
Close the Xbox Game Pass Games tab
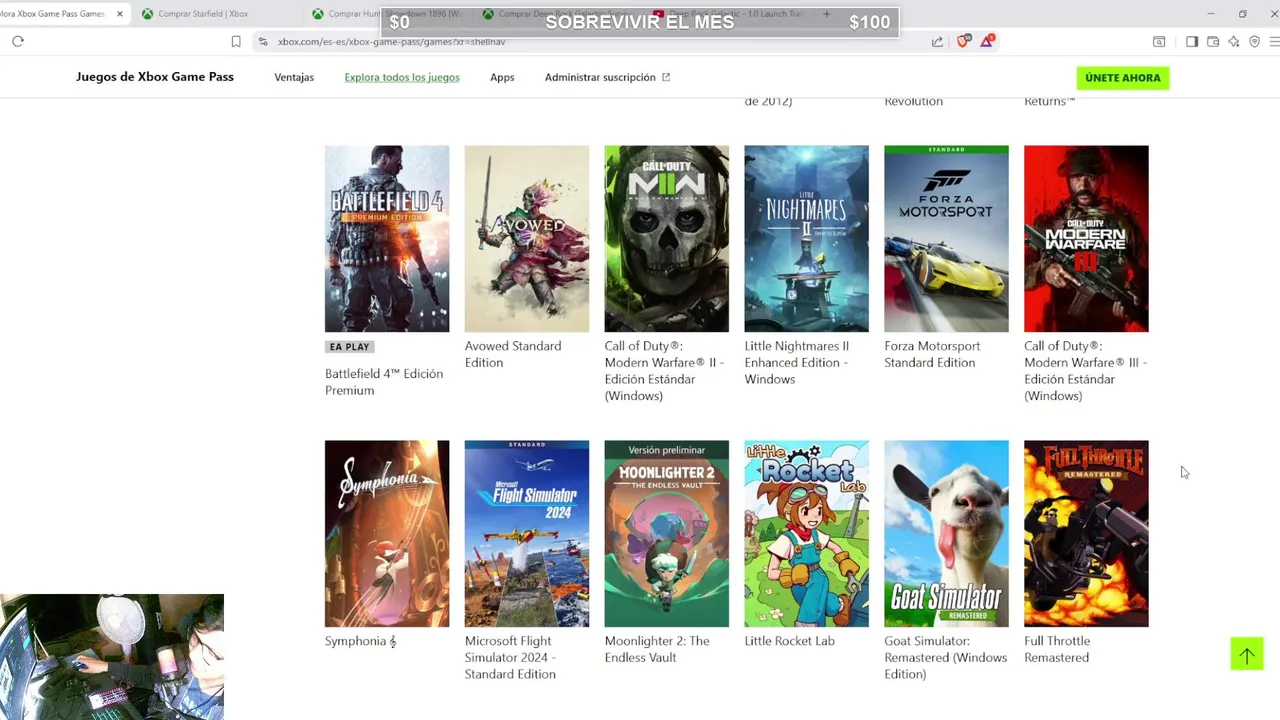119,14
